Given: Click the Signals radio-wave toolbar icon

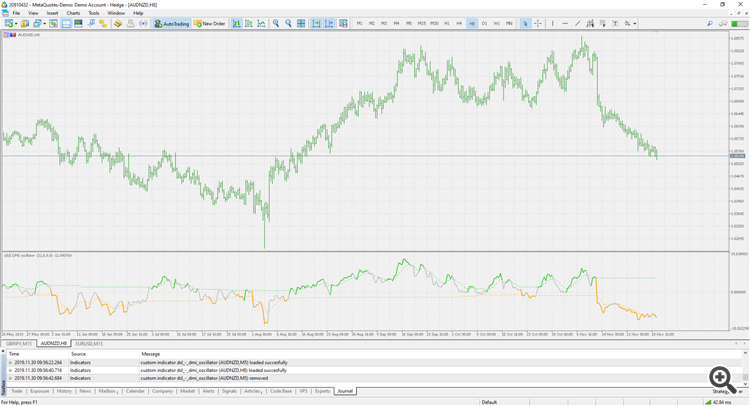Looking at the screenshot, I should click(143, 23).
